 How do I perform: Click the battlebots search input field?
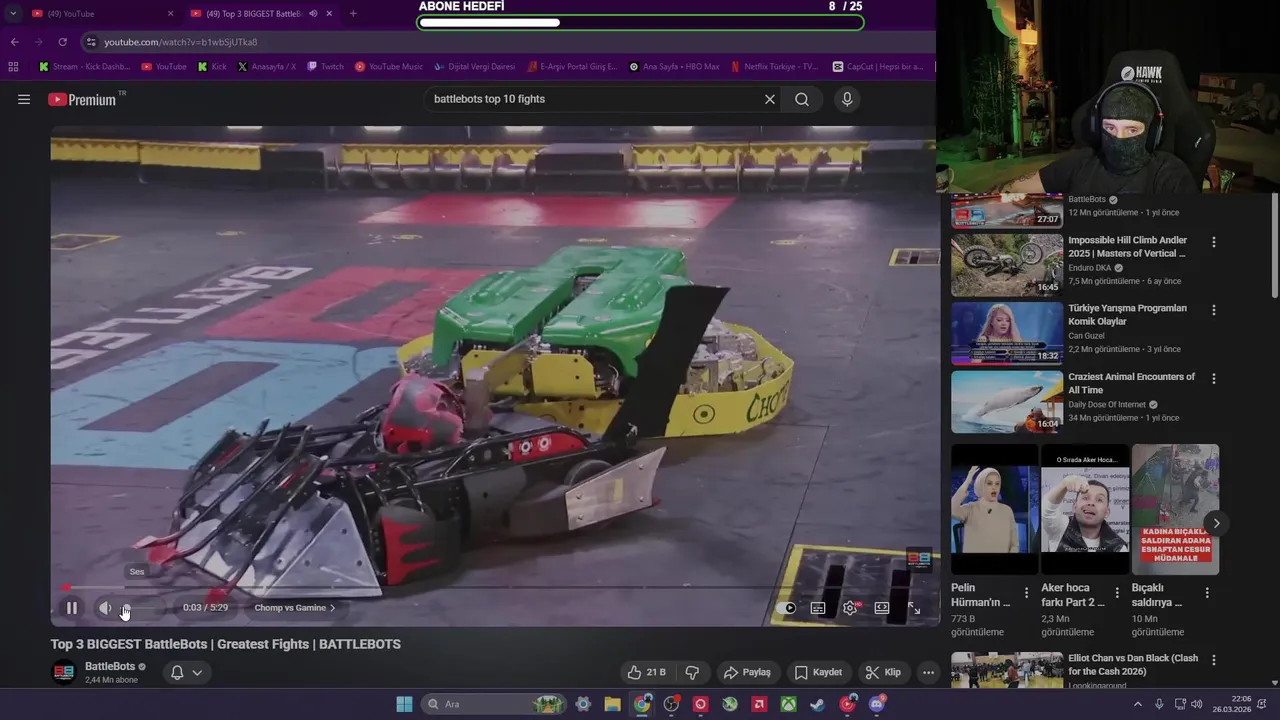pyautogui.click(x=593, y=99)
